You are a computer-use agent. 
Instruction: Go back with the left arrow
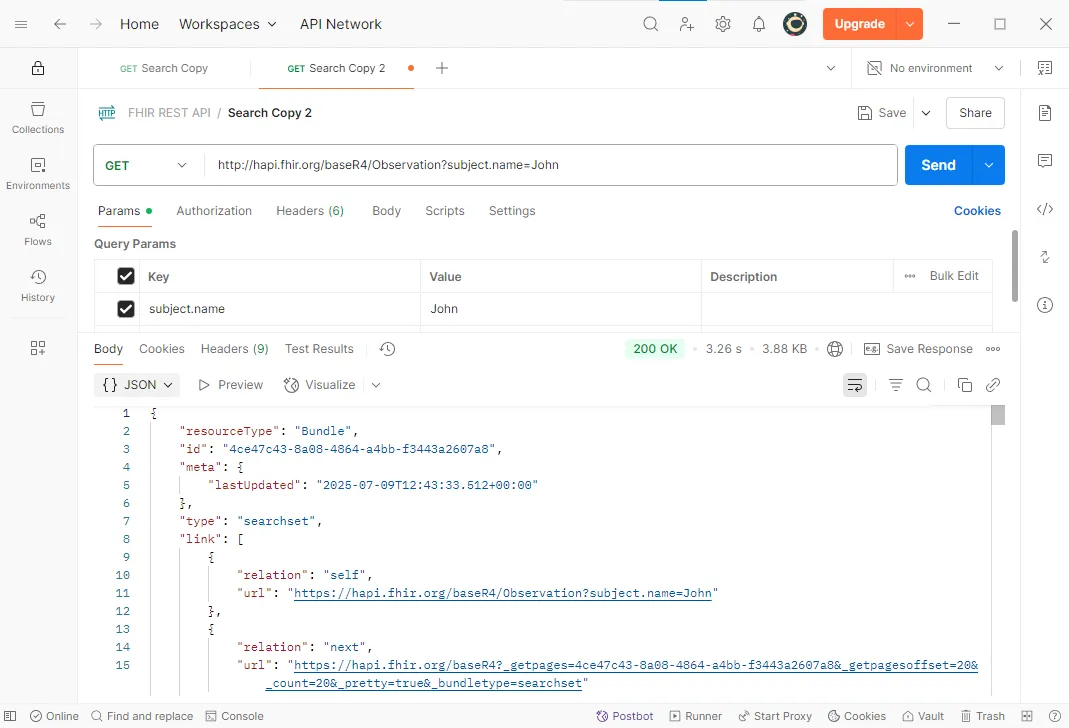point(60,25)
